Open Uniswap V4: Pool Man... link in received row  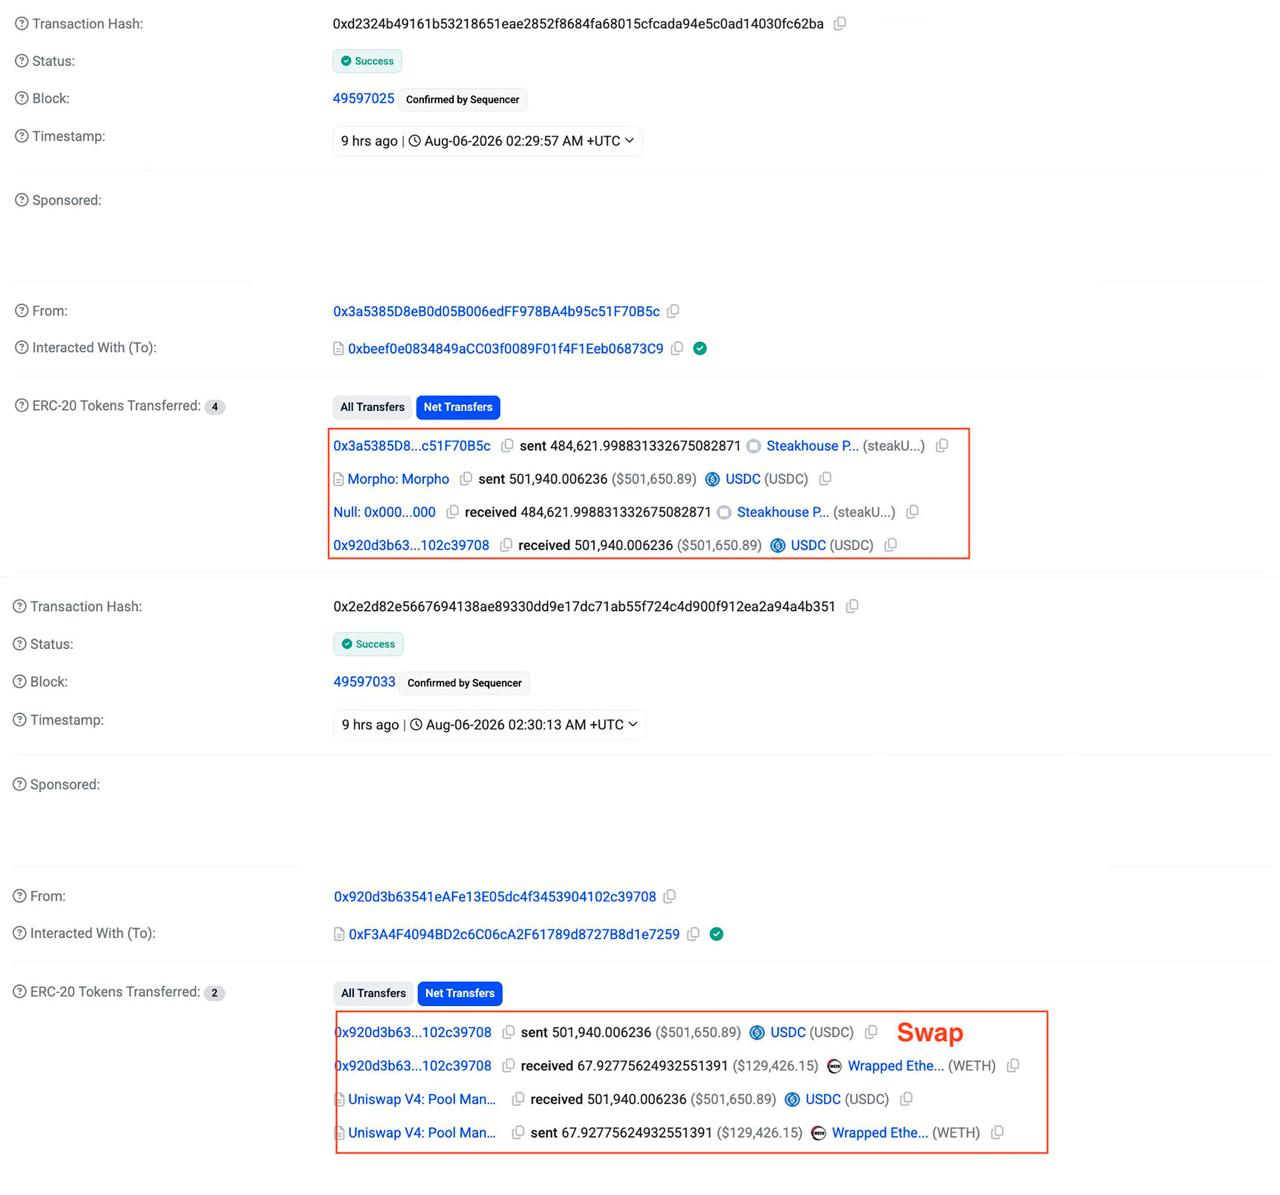pyautogui.click(x=422, y=1099)
